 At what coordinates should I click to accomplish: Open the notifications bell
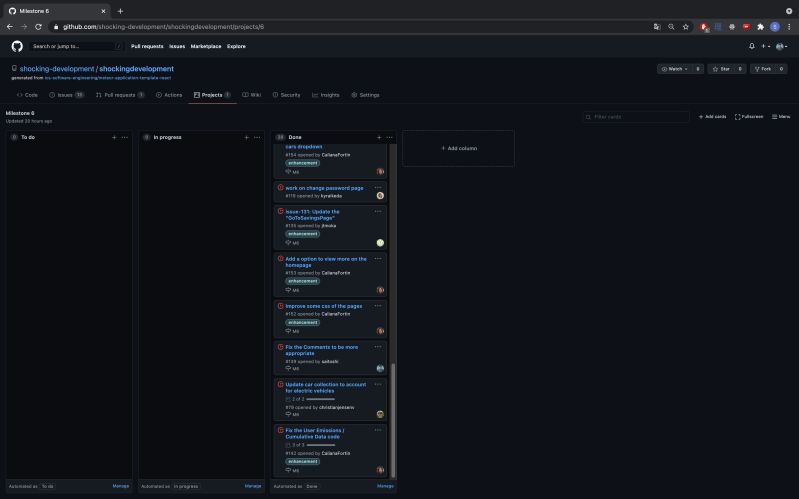coord(752,46)
